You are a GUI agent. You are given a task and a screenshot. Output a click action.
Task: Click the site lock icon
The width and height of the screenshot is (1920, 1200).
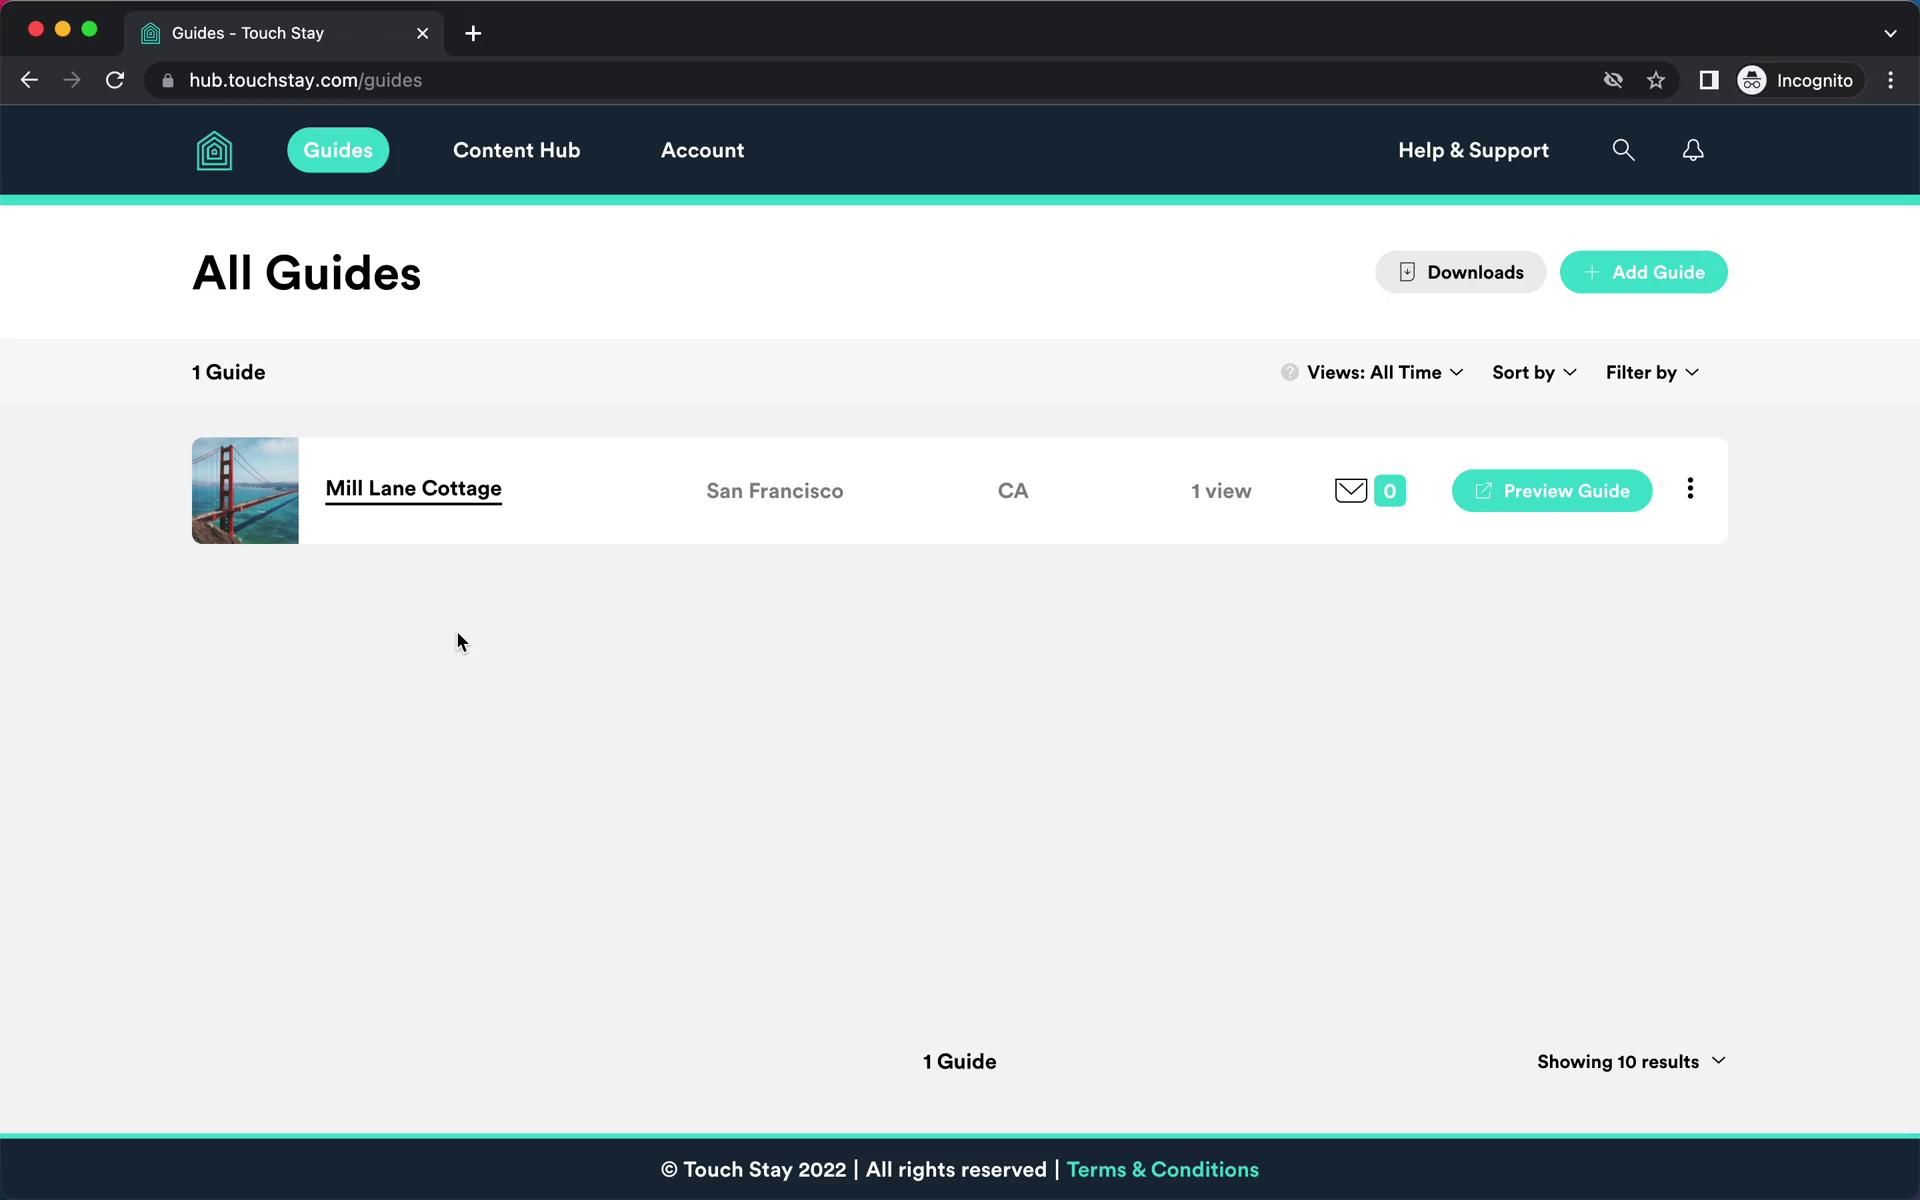point(168,81)
